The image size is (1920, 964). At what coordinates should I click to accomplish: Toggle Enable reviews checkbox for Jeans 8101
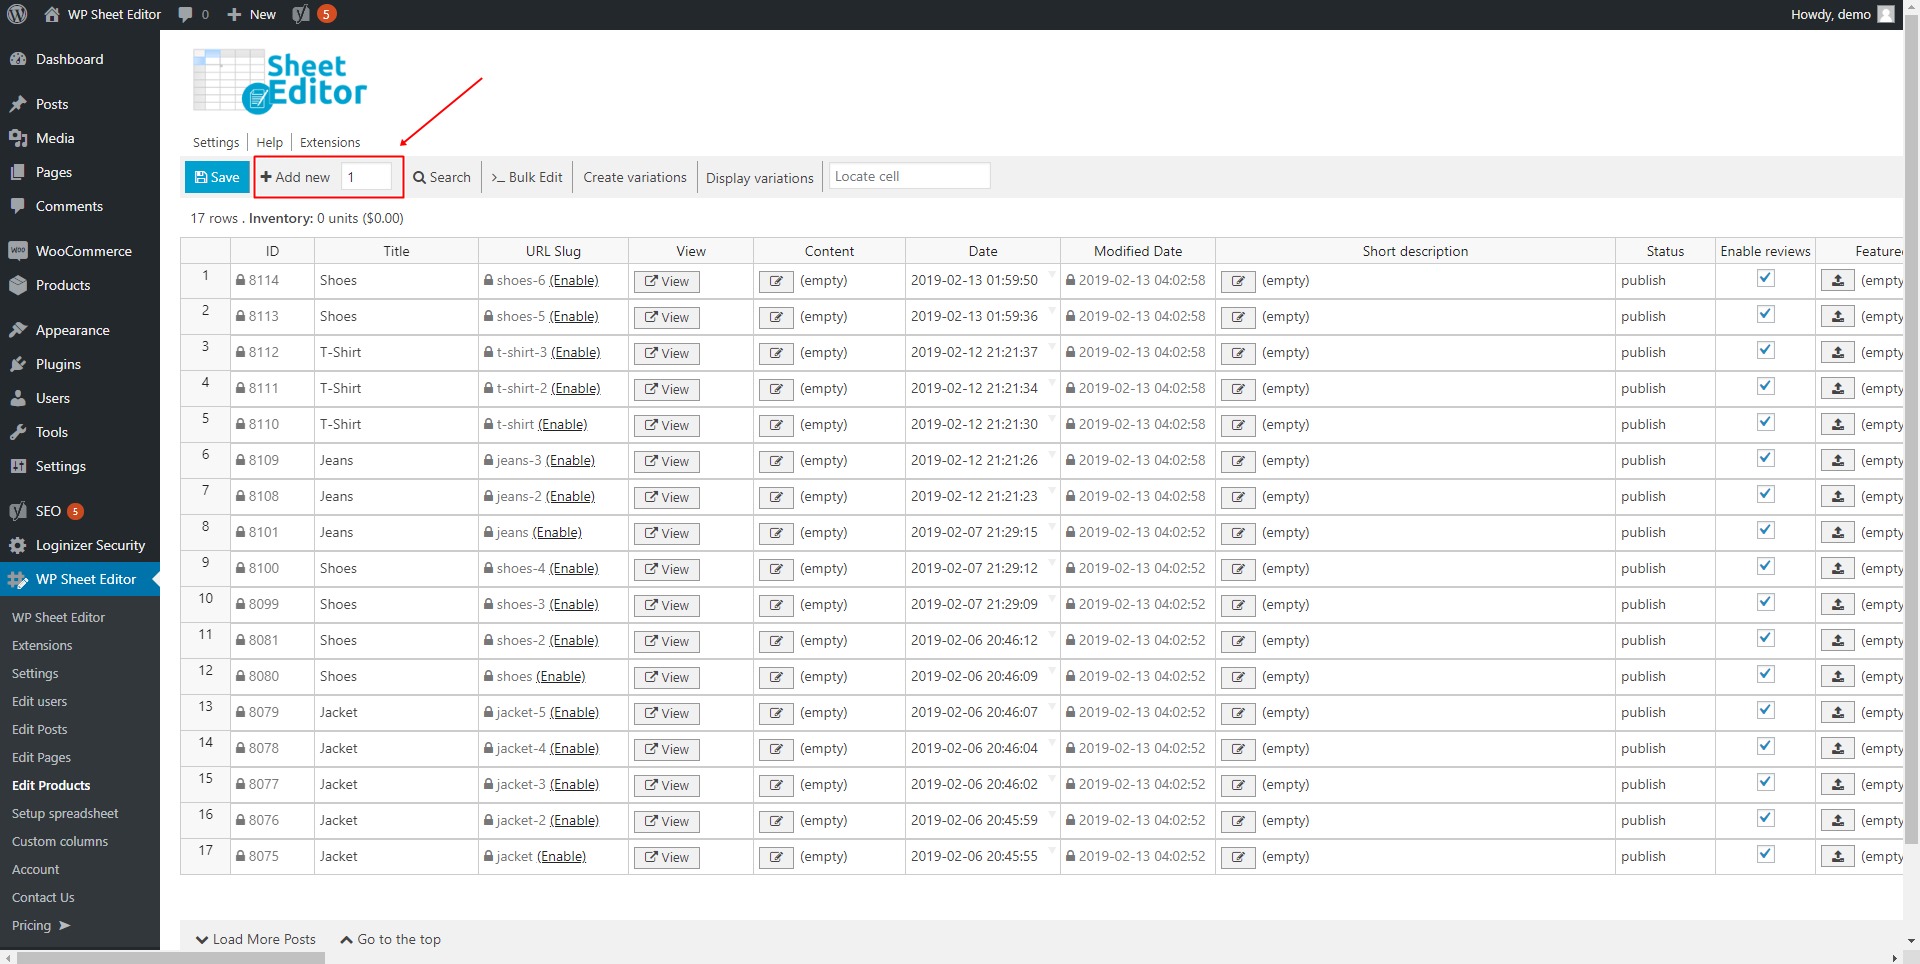[1765, 531]
